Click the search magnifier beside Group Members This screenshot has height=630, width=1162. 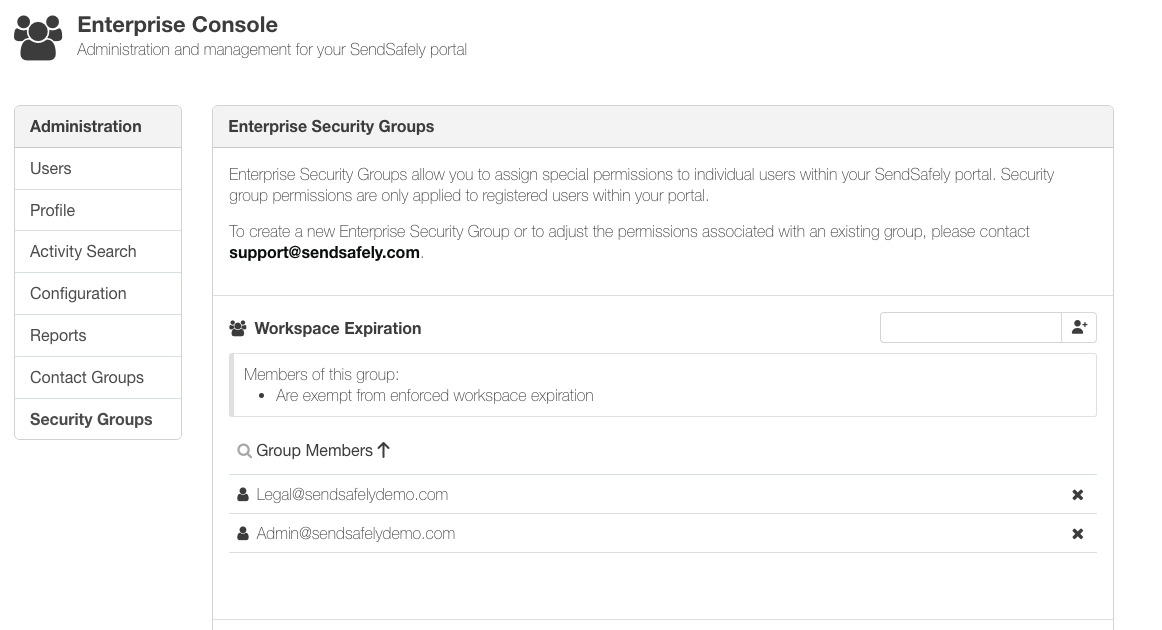tap(244, 451)
